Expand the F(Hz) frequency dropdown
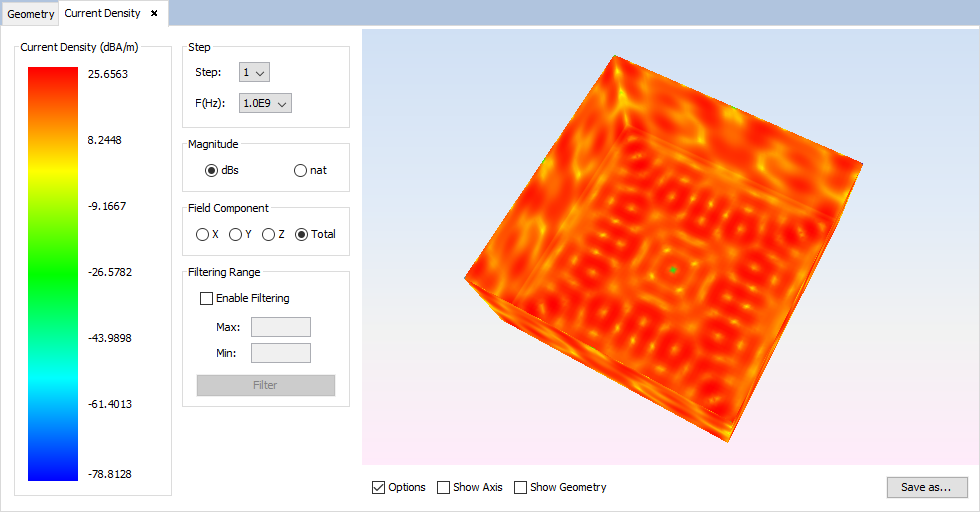 click(265, 103)
